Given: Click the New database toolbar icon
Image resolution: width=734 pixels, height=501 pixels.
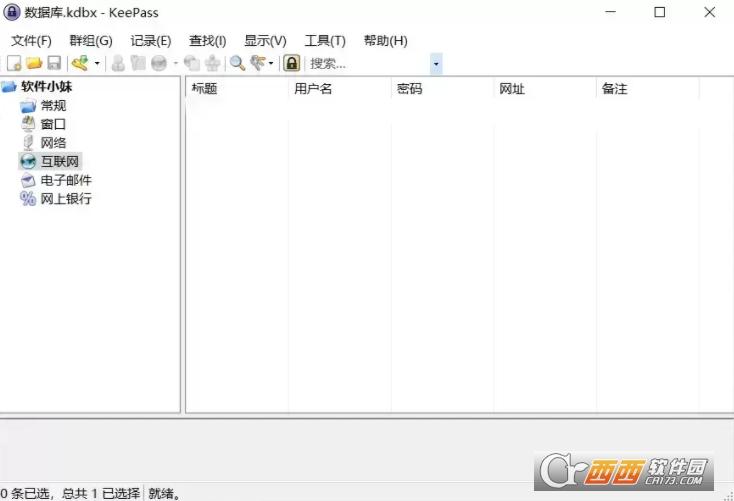Looking at the screenshot, I should pos(14,63).
